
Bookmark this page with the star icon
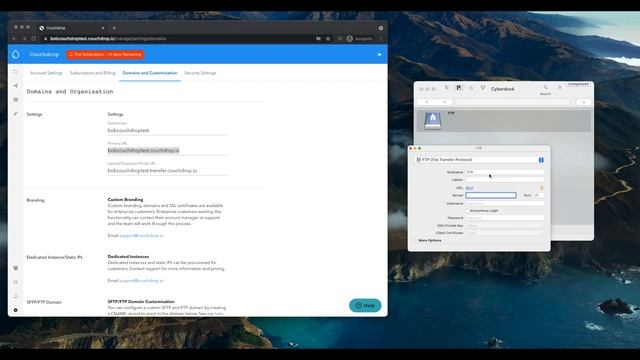[x=328, y=39]
